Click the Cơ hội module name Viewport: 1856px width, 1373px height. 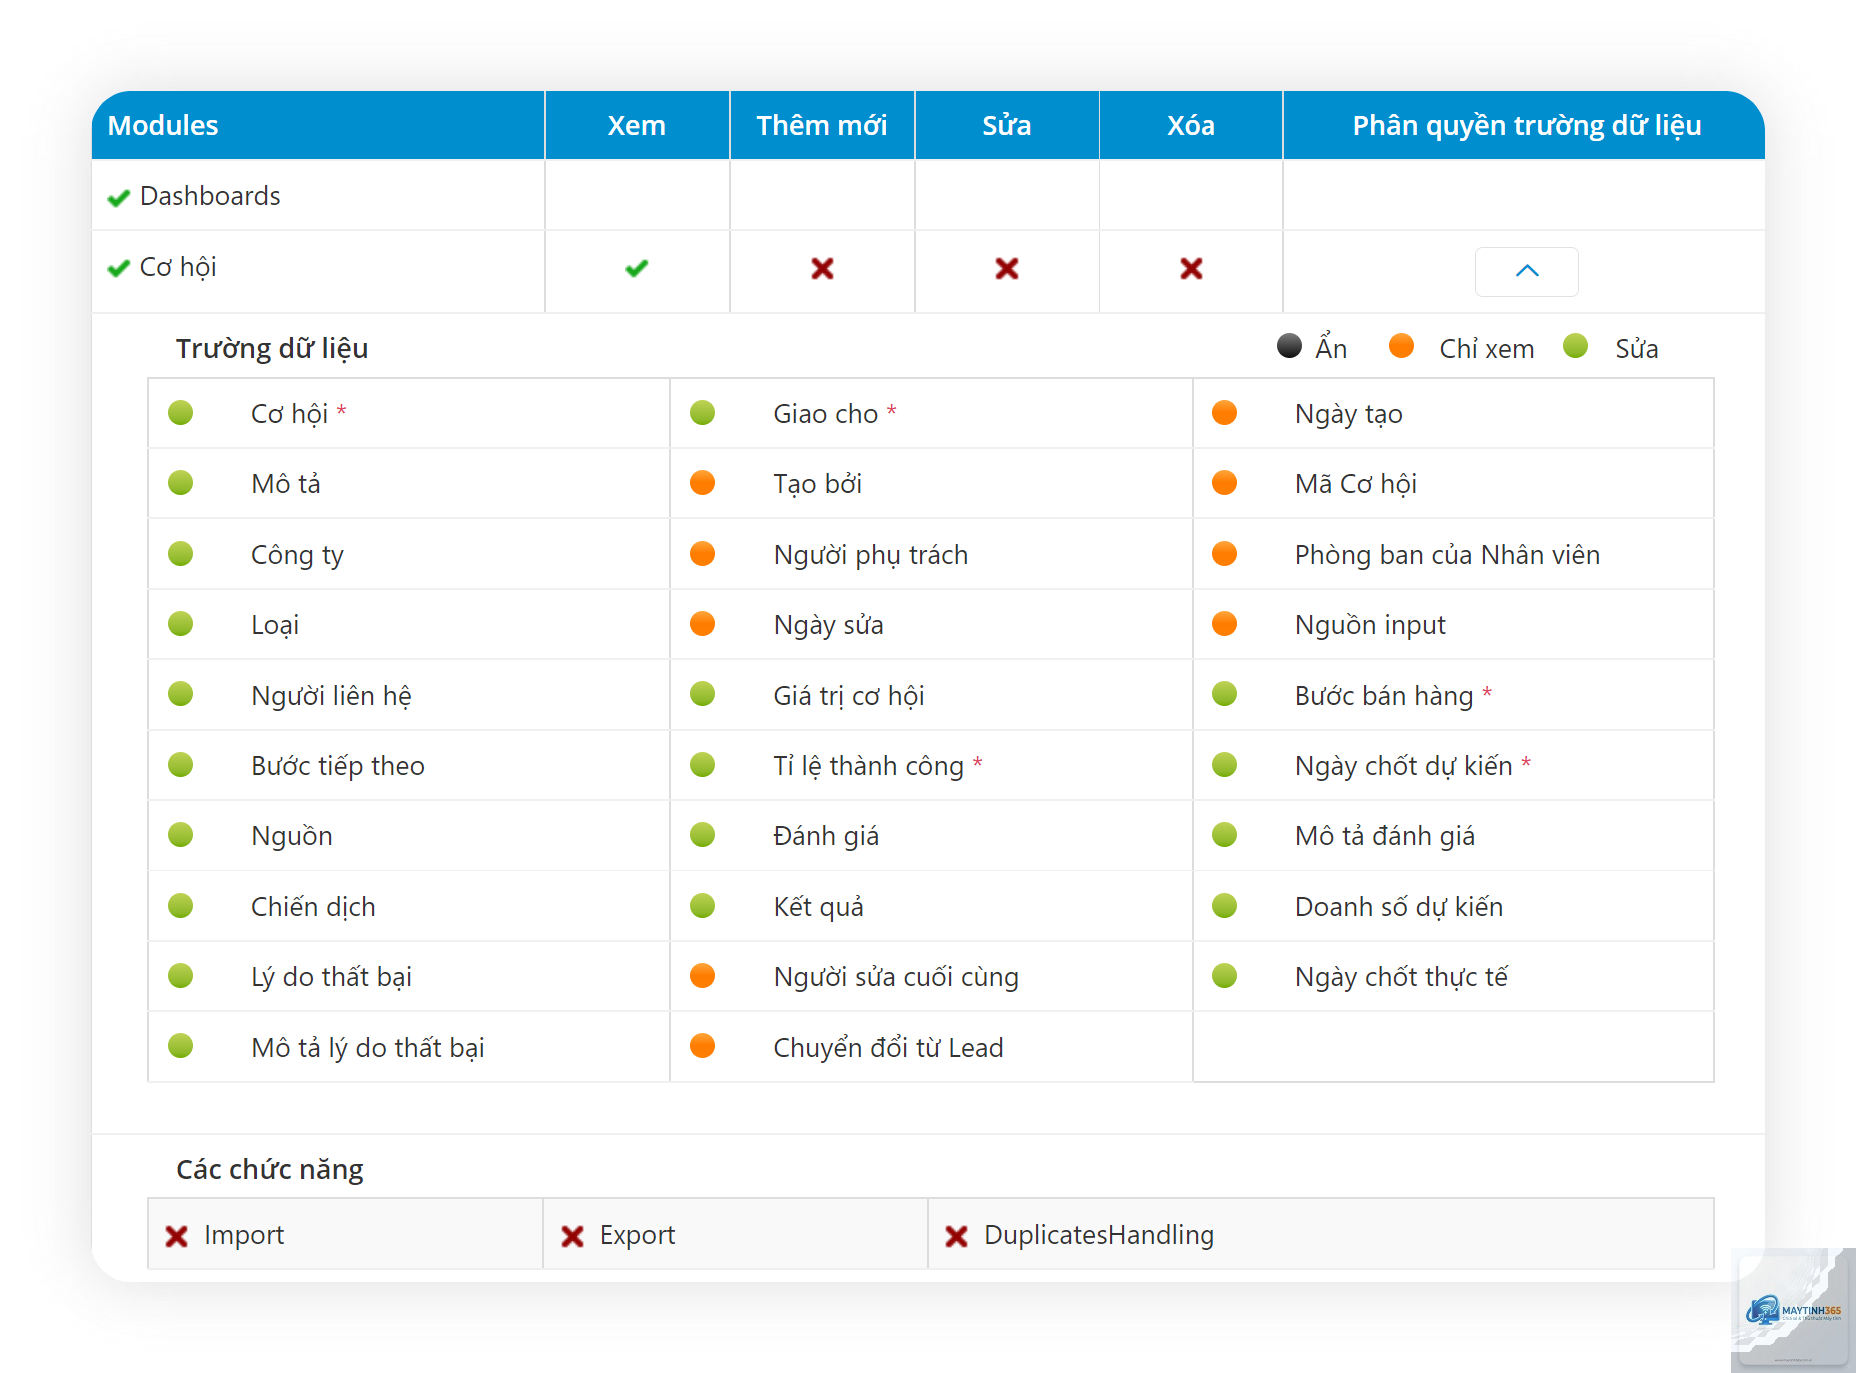tap(178, 267)
